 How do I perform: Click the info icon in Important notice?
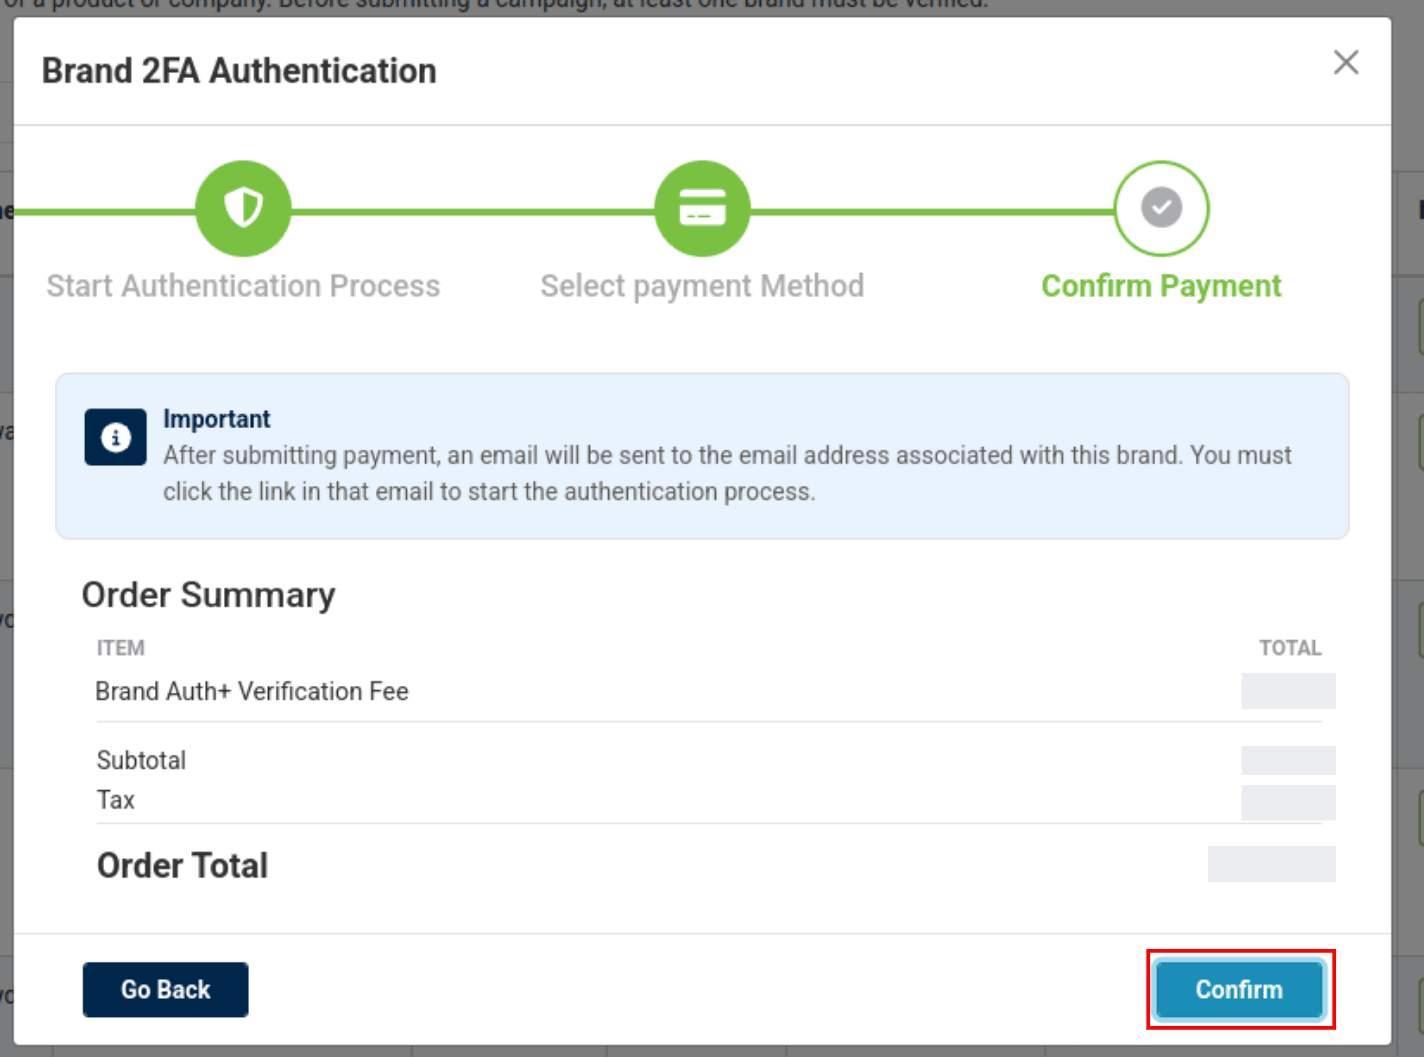116,437
